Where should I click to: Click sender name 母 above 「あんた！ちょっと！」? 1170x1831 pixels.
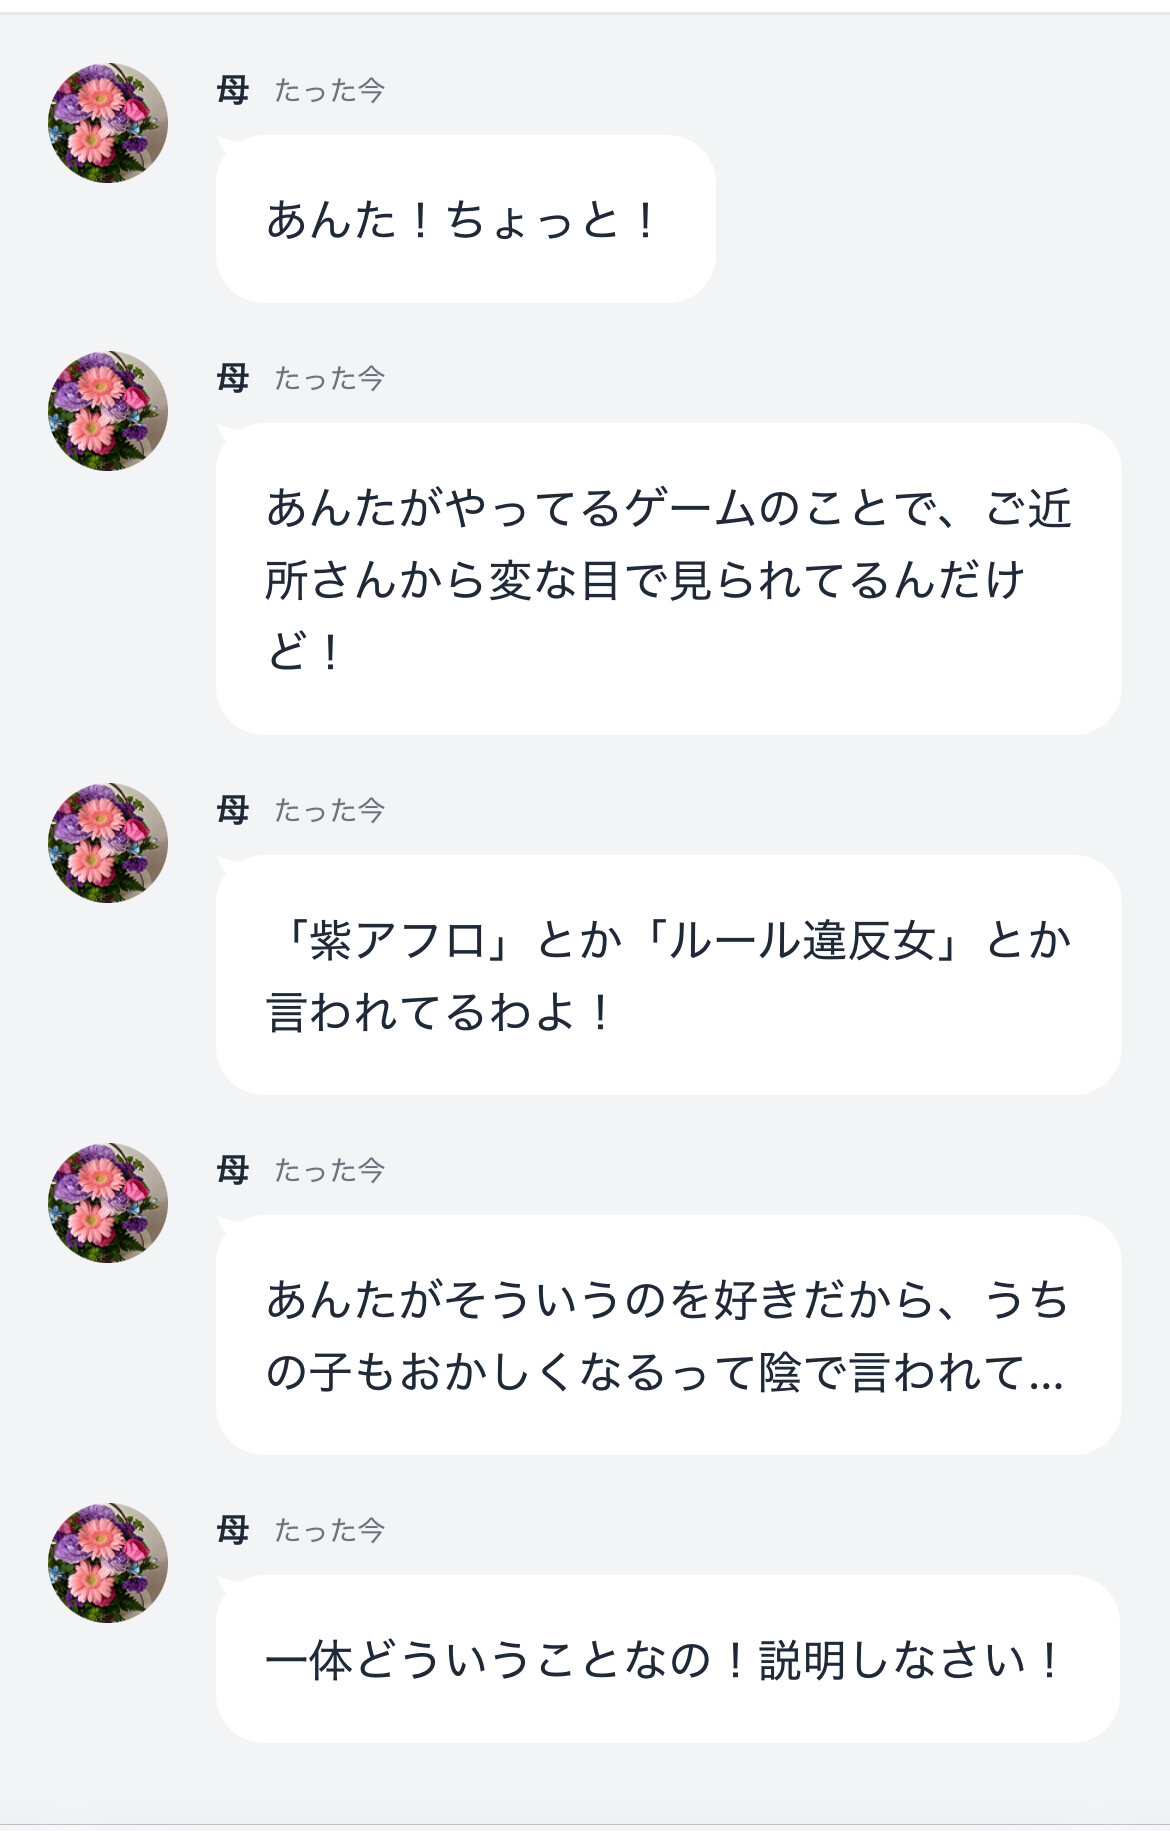pyautogui.click(x=233, y=91)
